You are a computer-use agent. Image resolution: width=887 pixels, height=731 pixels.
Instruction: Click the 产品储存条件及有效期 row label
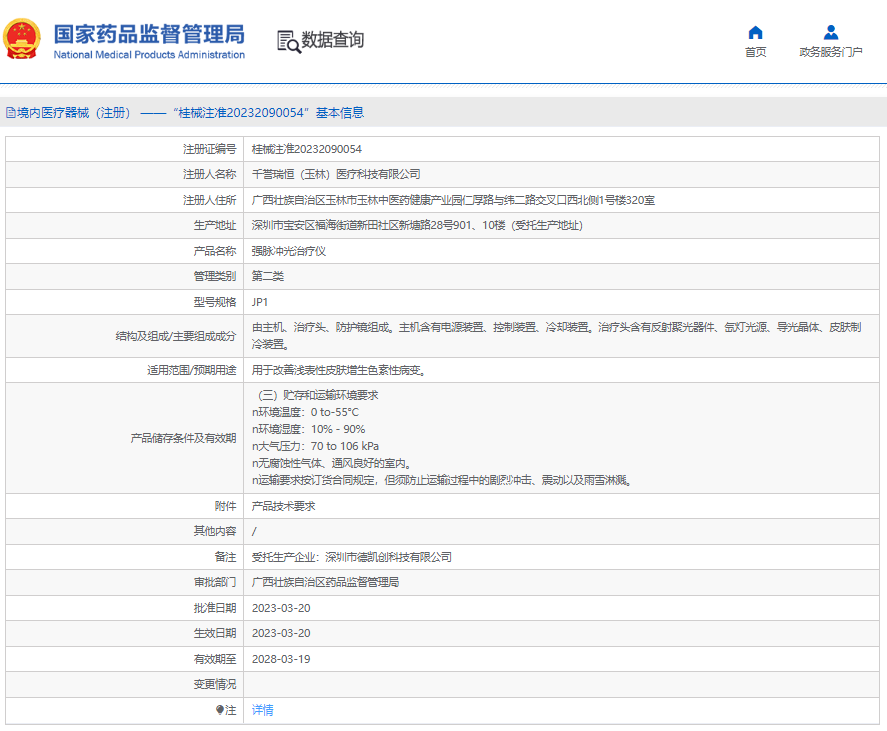(x=183, y=438)
